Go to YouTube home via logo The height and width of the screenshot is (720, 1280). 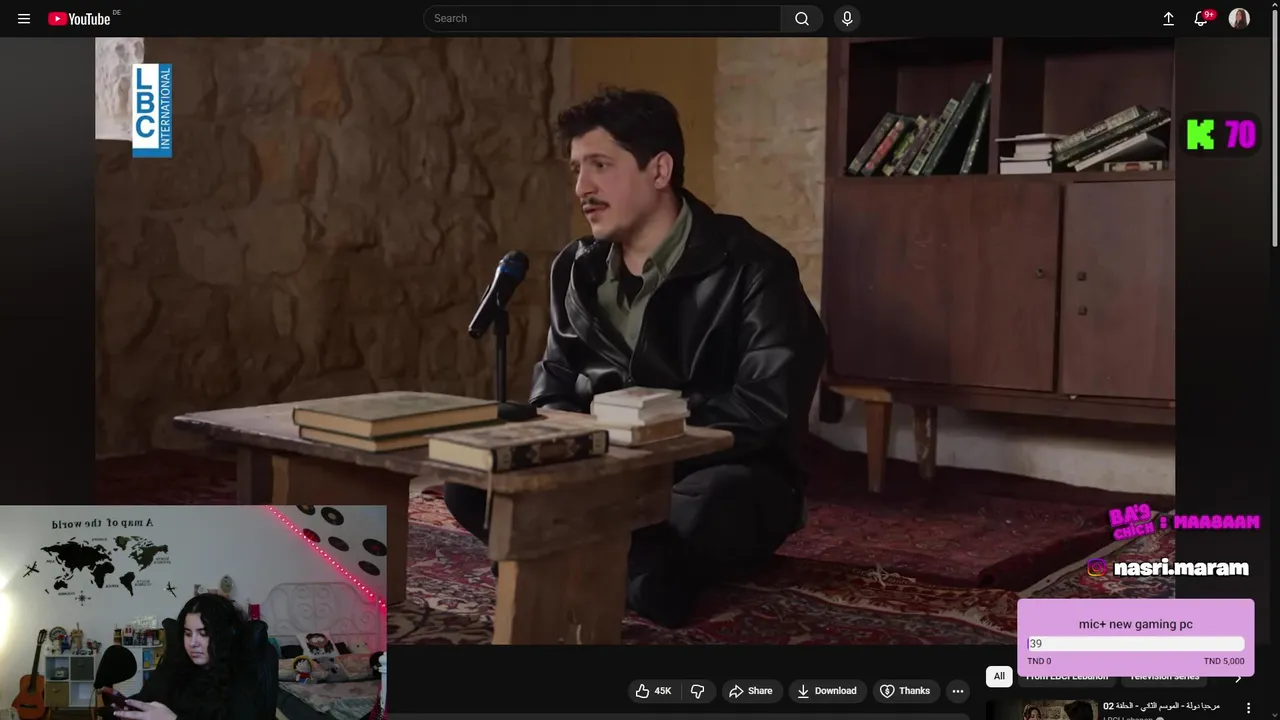point(79,18)
